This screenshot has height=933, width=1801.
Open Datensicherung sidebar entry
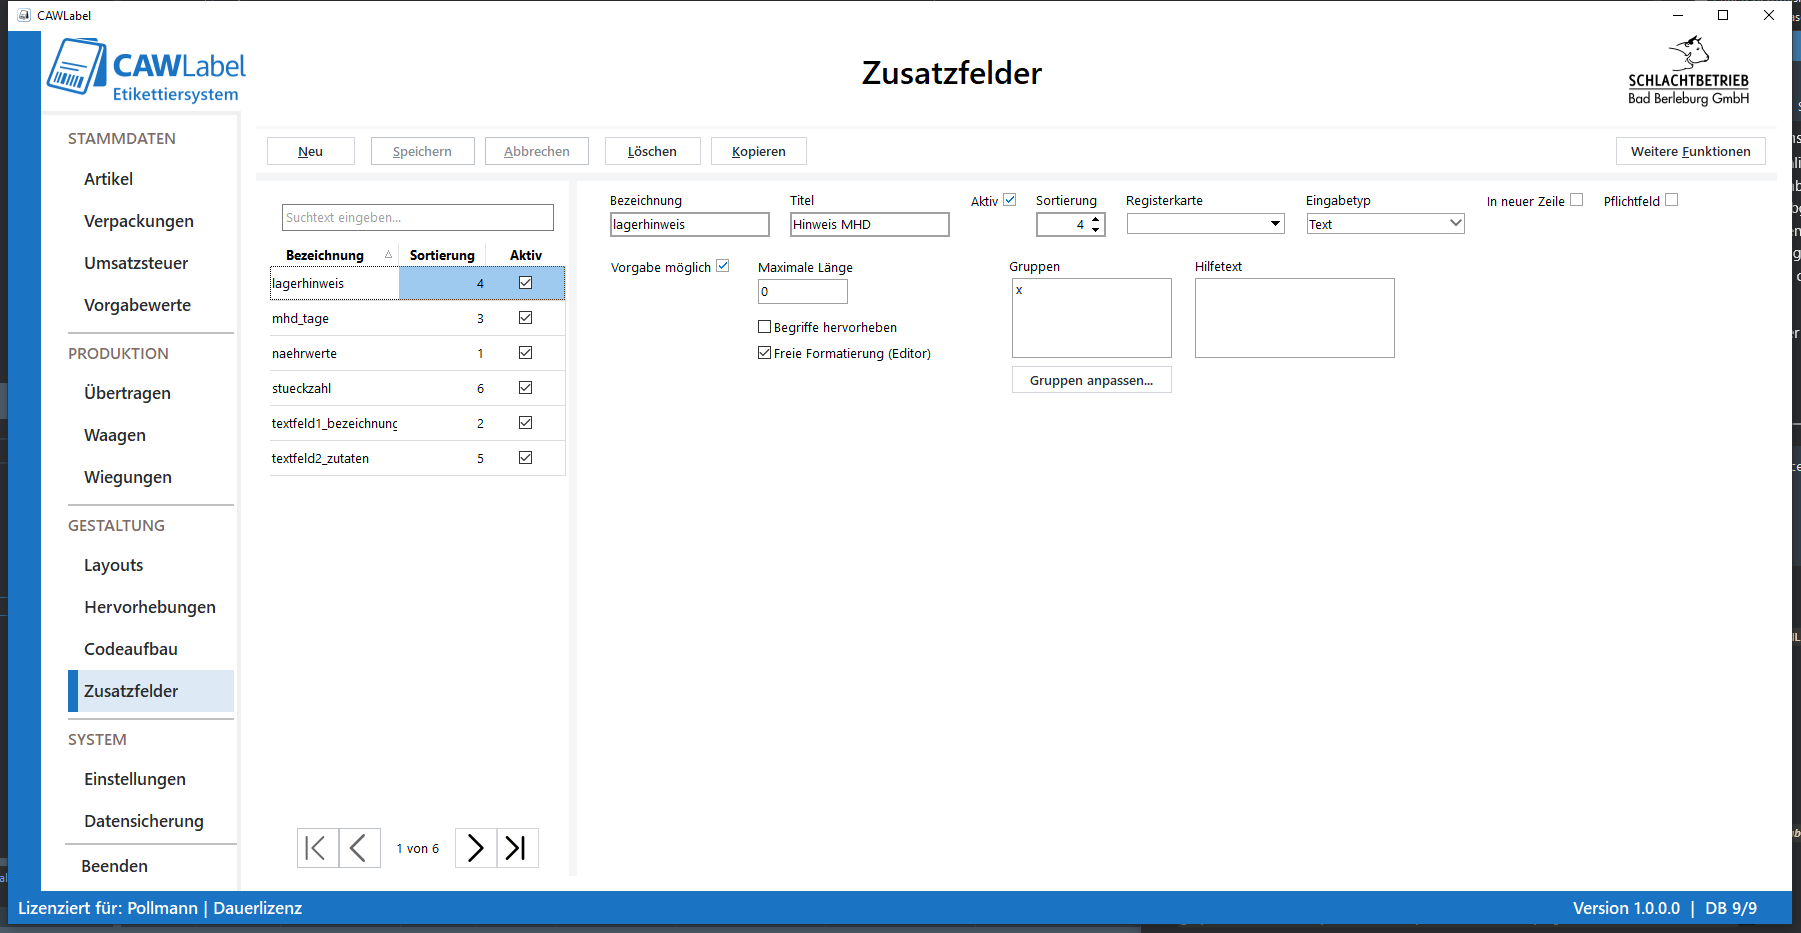(144, 821)
